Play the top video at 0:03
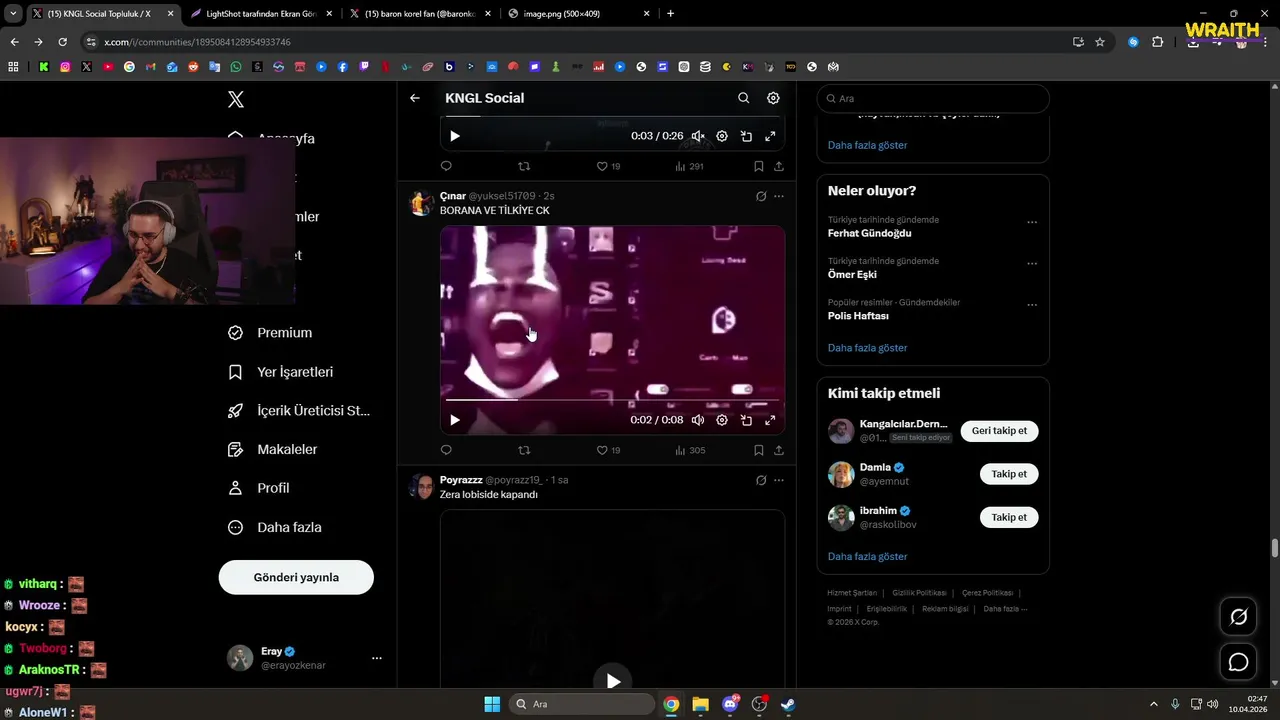This screenshot has height=720, width=1280. (455, 136)
